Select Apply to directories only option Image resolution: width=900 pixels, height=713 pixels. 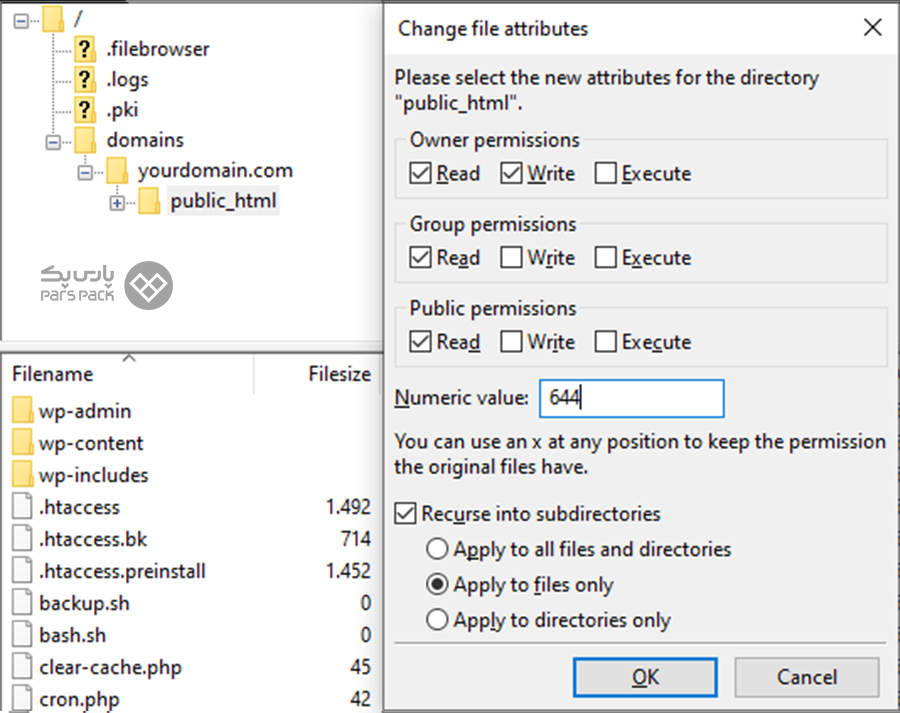[x=437, y=621]
